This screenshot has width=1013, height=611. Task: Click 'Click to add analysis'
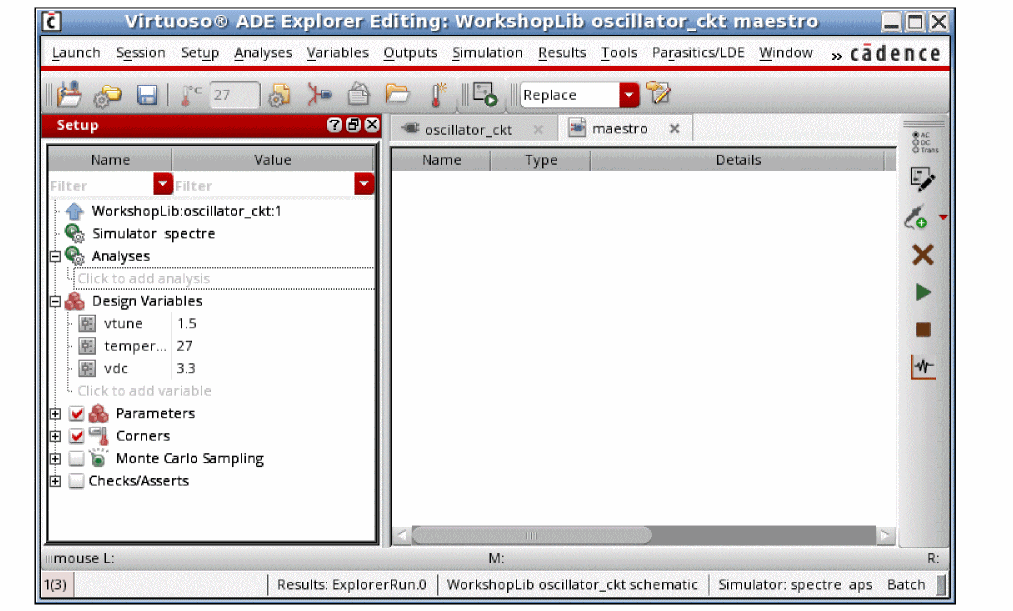144,278
